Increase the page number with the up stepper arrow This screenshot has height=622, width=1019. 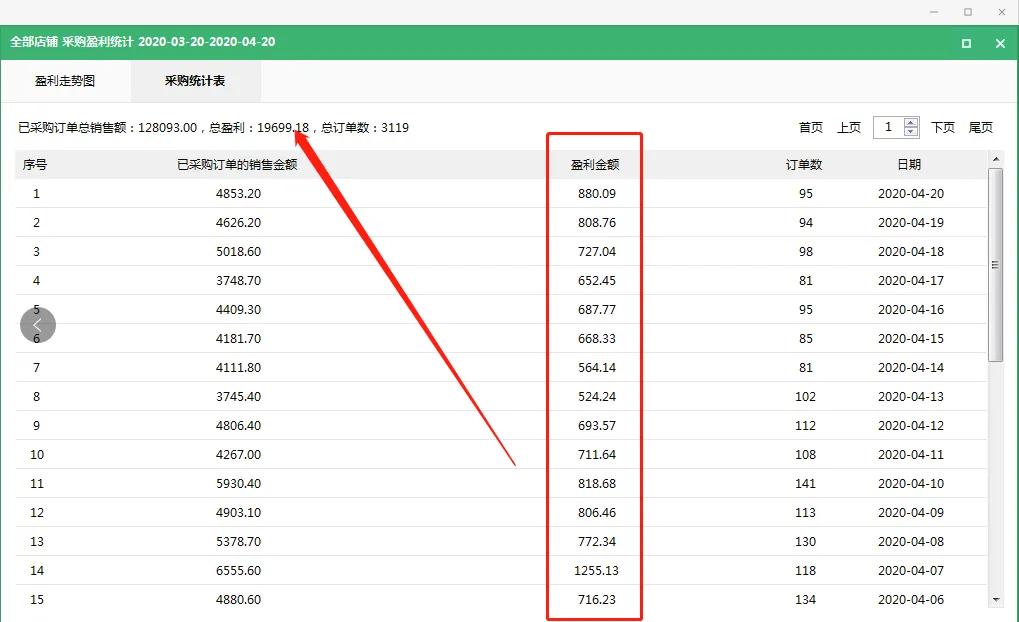pos(909,122)
